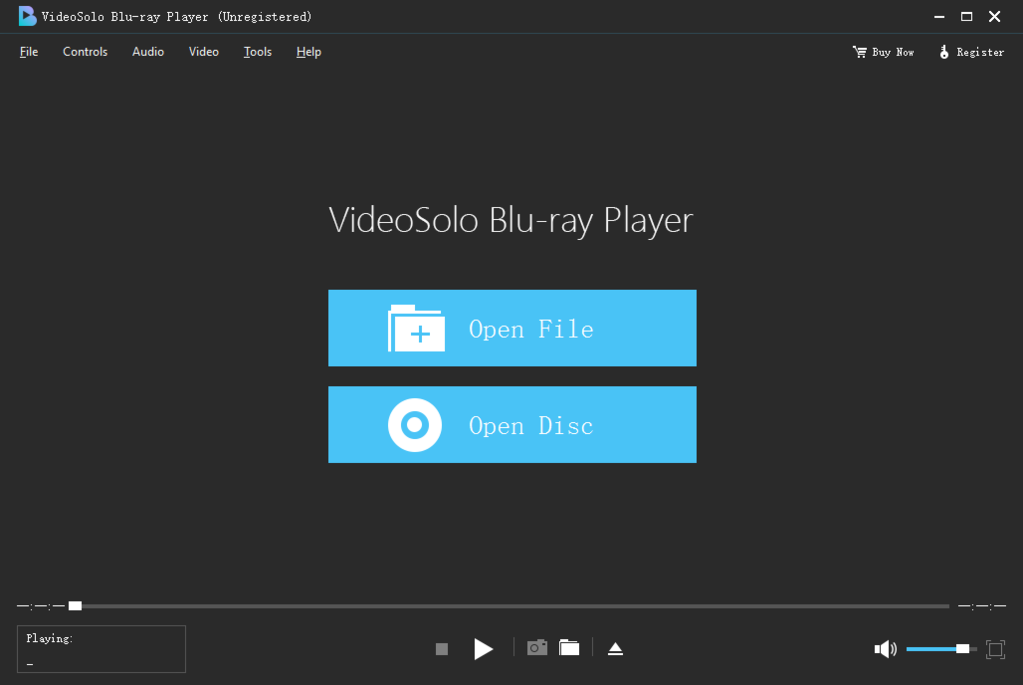The height and width of the screenshot is (685, 1023).
Task: Minimize the VideoSolo window
Action: [x=939, y=16]
